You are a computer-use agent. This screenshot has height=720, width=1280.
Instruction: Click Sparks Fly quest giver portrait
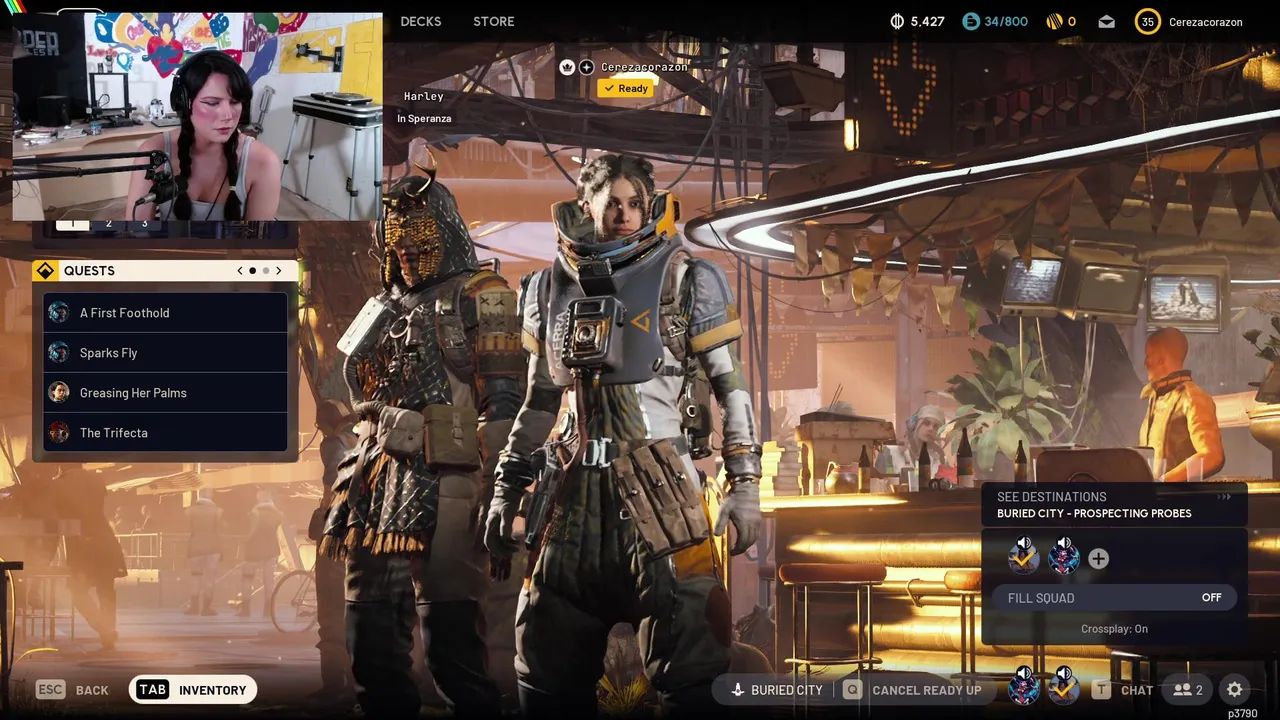click(59, 352)
